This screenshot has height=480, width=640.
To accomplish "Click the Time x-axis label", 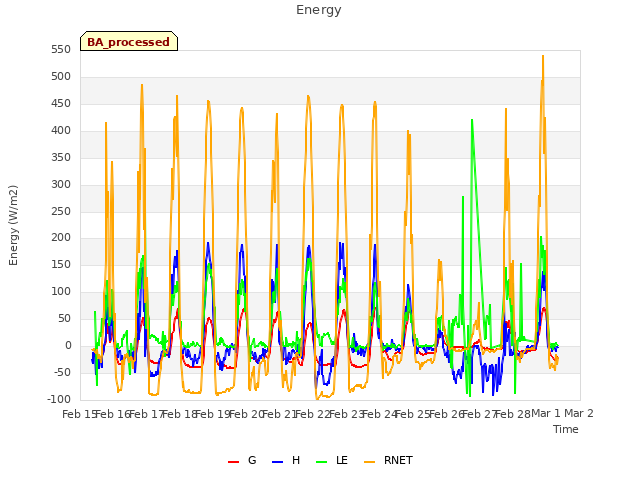I will pyautogui.click(x=566, y=429).
